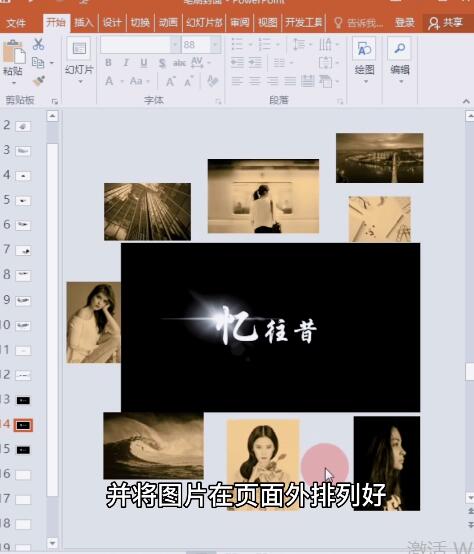Switch to the Design (设计) tab
The width and height of the screenshot is (474, 554).
tap(112, 23)
